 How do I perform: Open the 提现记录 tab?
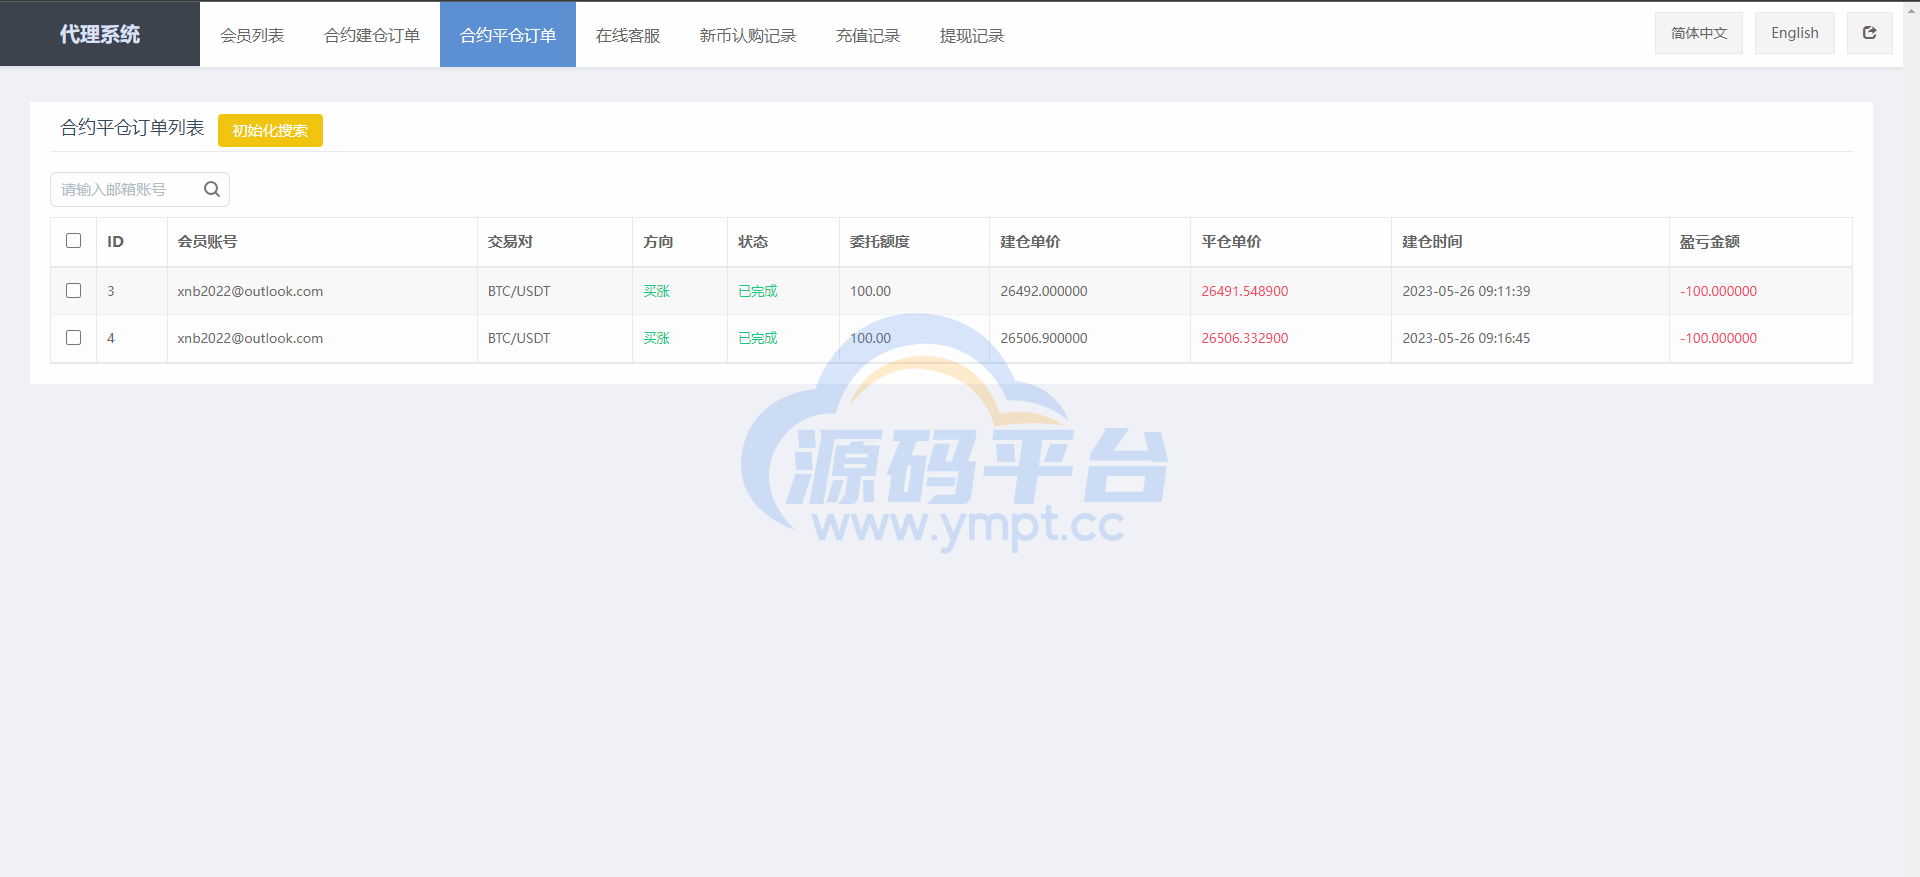click(972, 35)
